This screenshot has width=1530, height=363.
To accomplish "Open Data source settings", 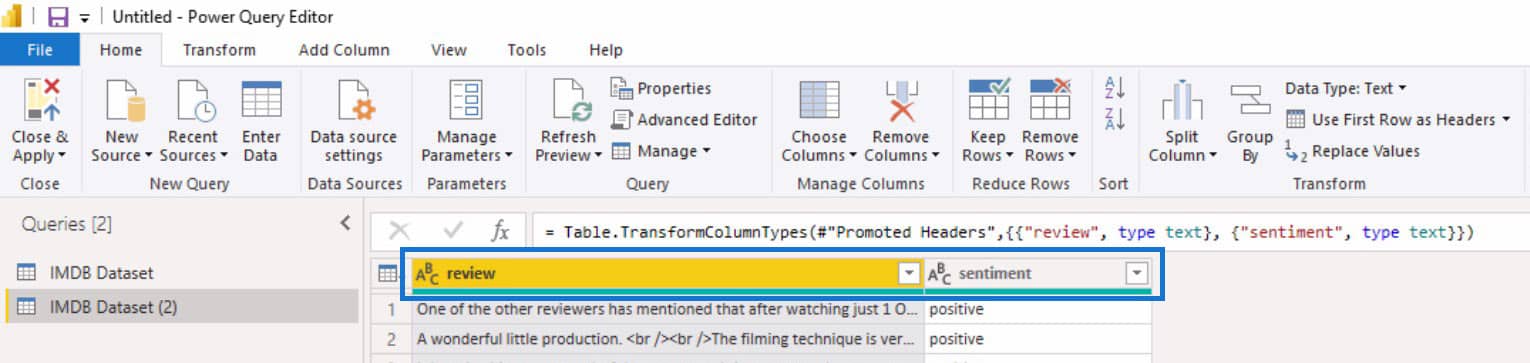I will click(354, 101).
